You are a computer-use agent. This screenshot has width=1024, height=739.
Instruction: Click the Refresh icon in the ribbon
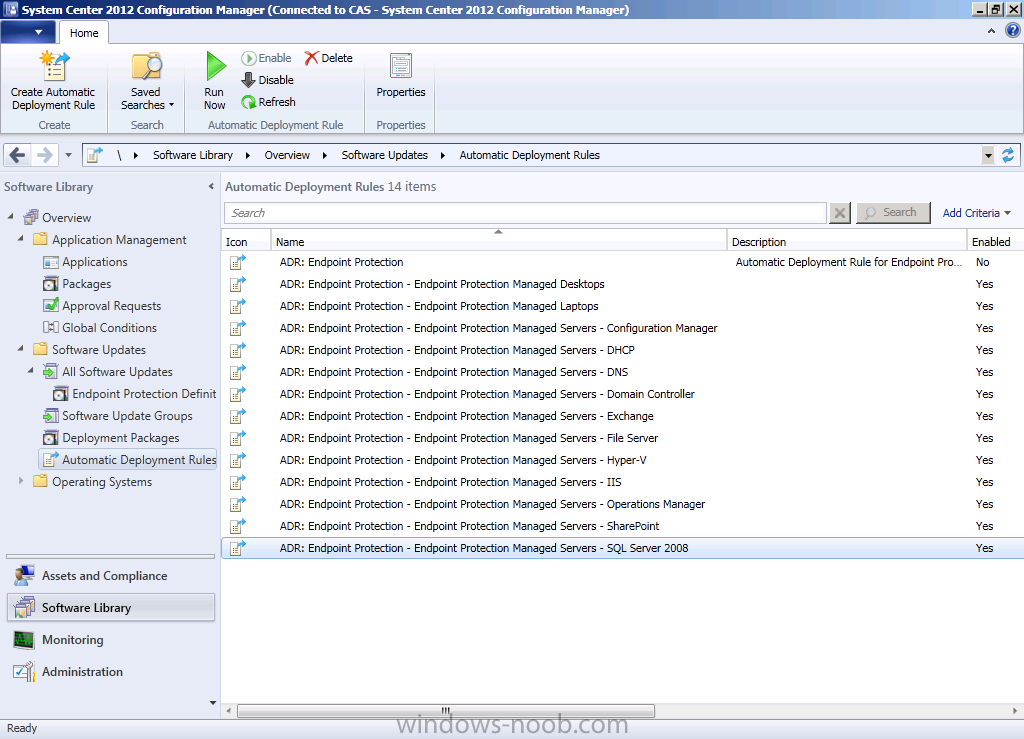point(248,102)
